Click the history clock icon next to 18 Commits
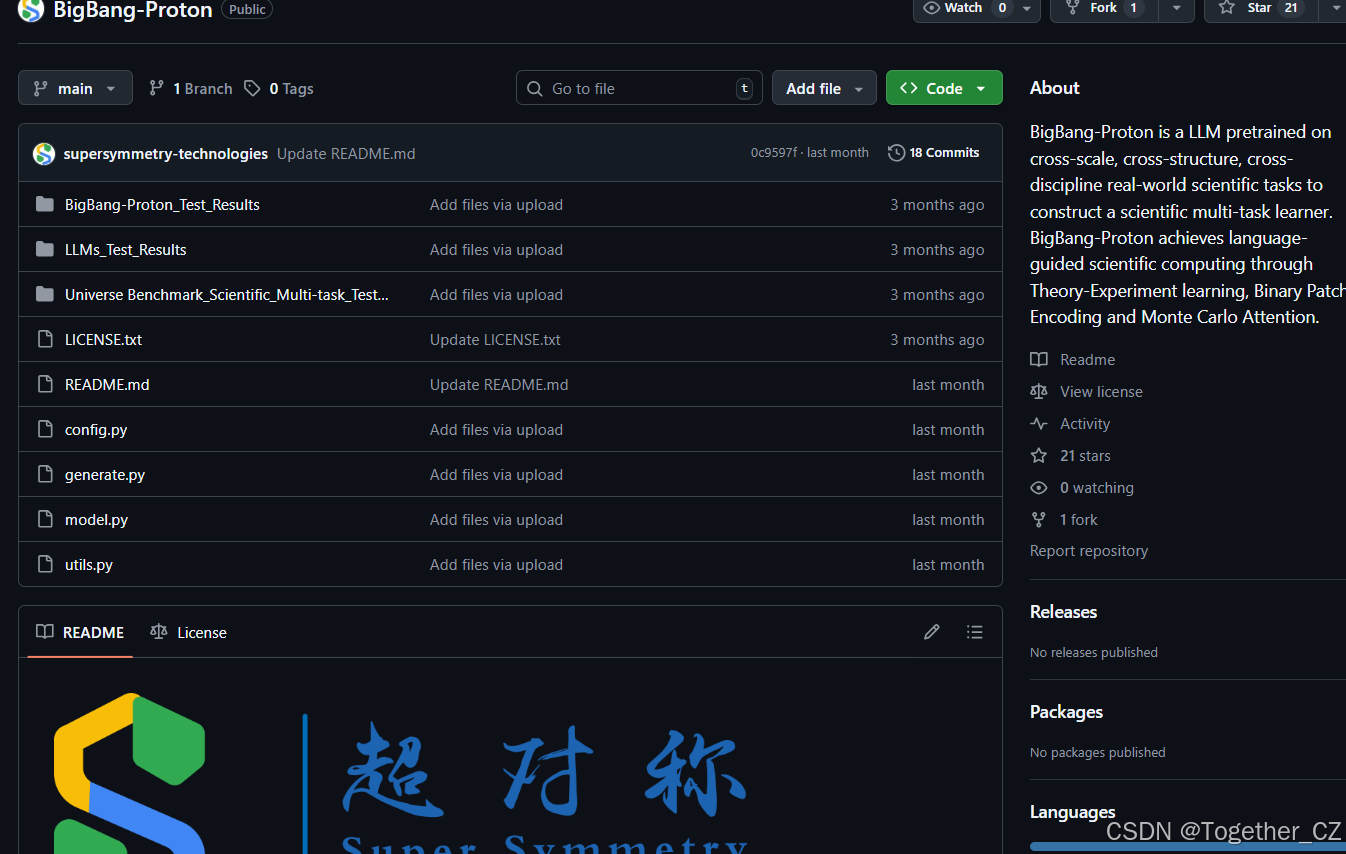The image size is (1346, 854). [x=896, y=153]
